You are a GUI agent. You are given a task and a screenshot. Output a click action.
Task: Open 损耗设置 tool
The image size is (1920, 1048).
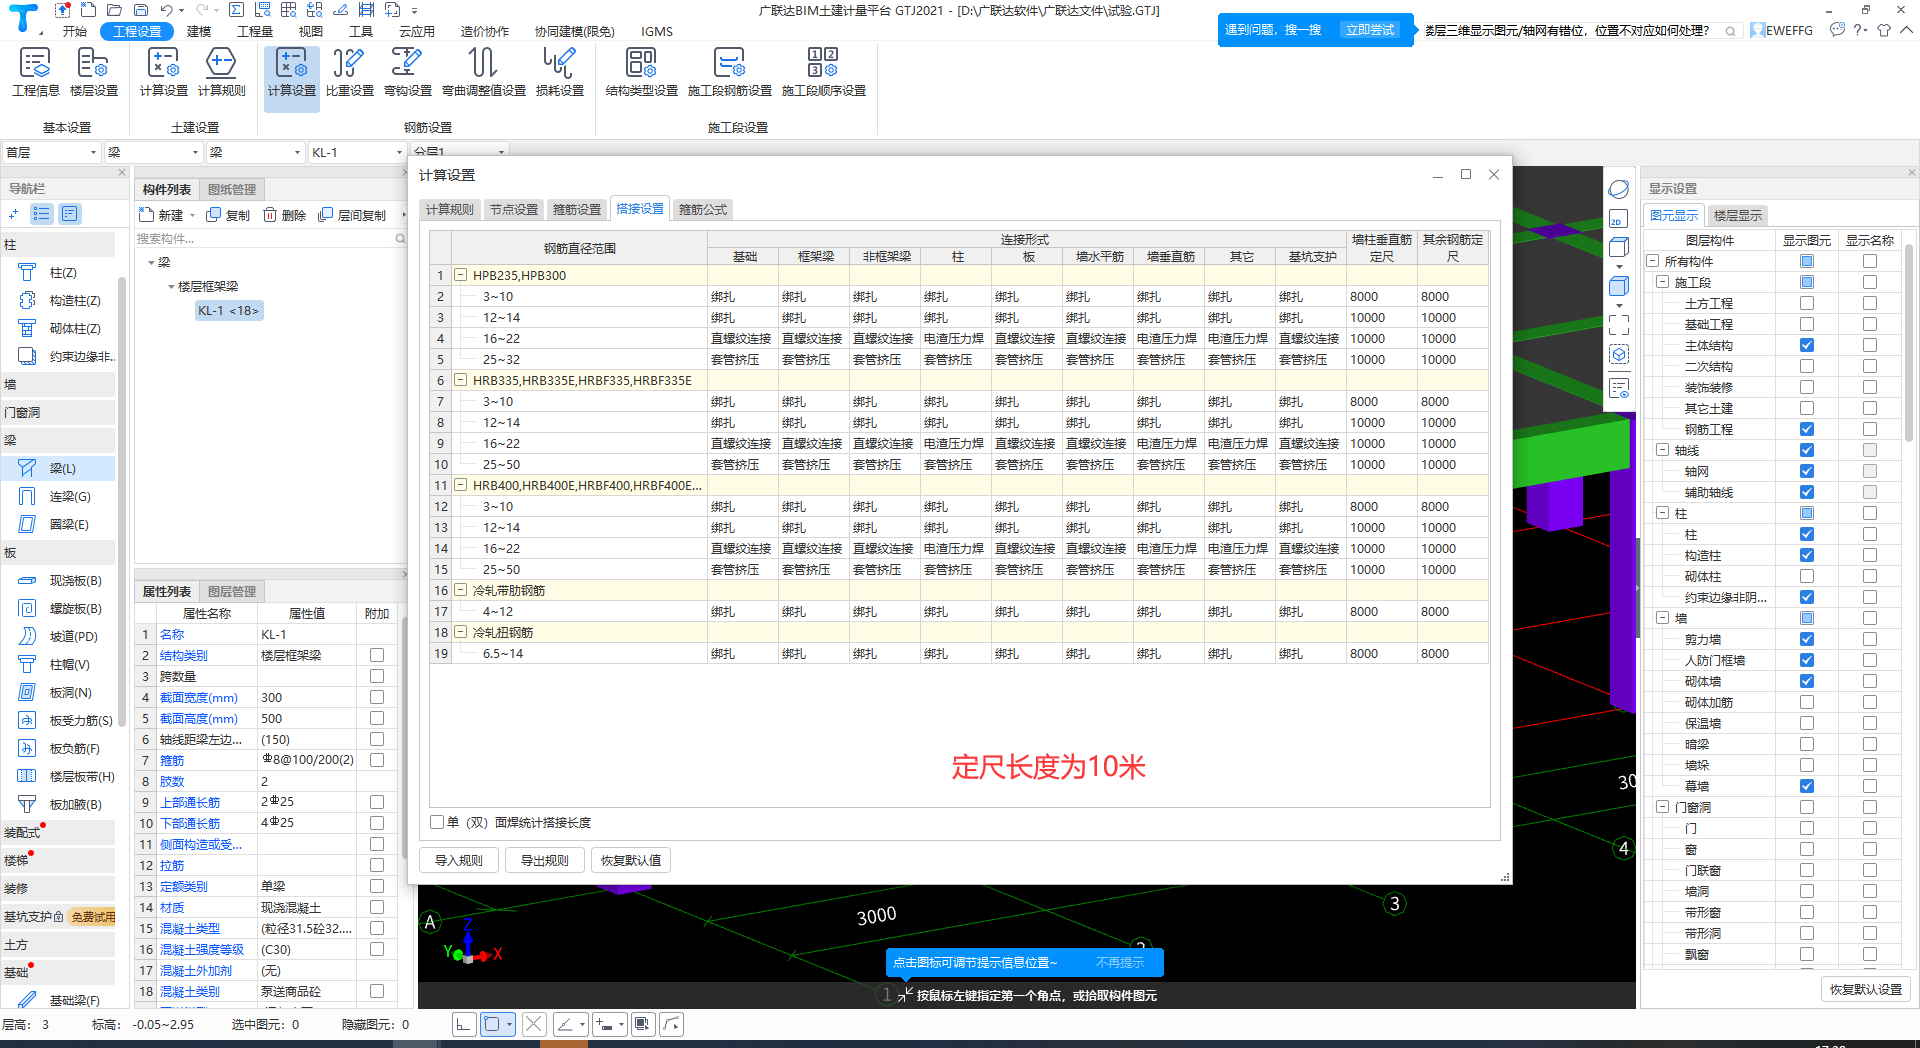(x=559, y=73)
